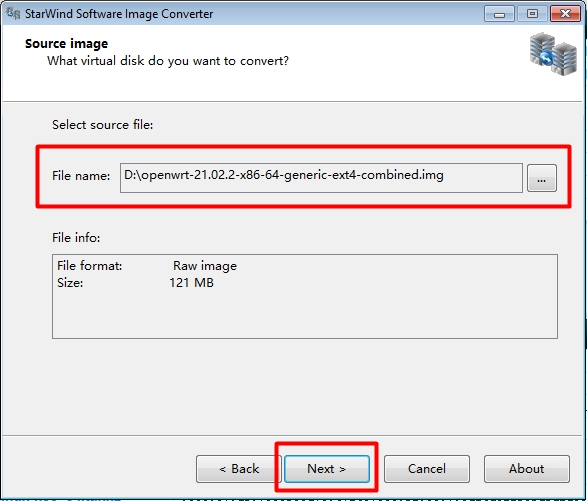Click the StarWind app icon in the title bar
The height and width of the screenshot is (501, 587).
13,13
